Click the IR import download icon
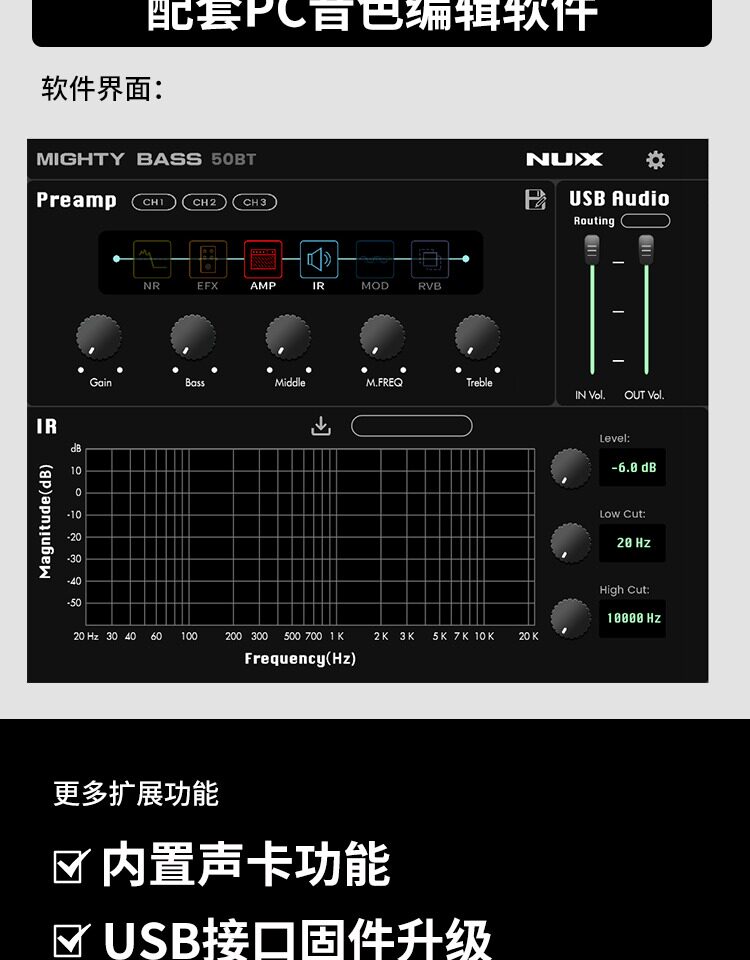The width and height of the screenshot is (750, 960). (x=321, y=426)
